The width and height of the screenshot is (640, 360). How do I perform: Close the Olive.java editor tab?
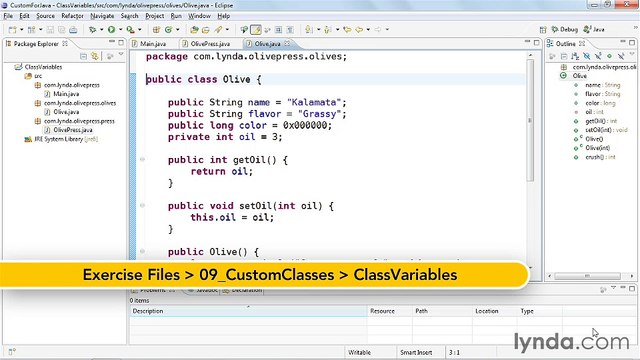click(x=287, y=43)
